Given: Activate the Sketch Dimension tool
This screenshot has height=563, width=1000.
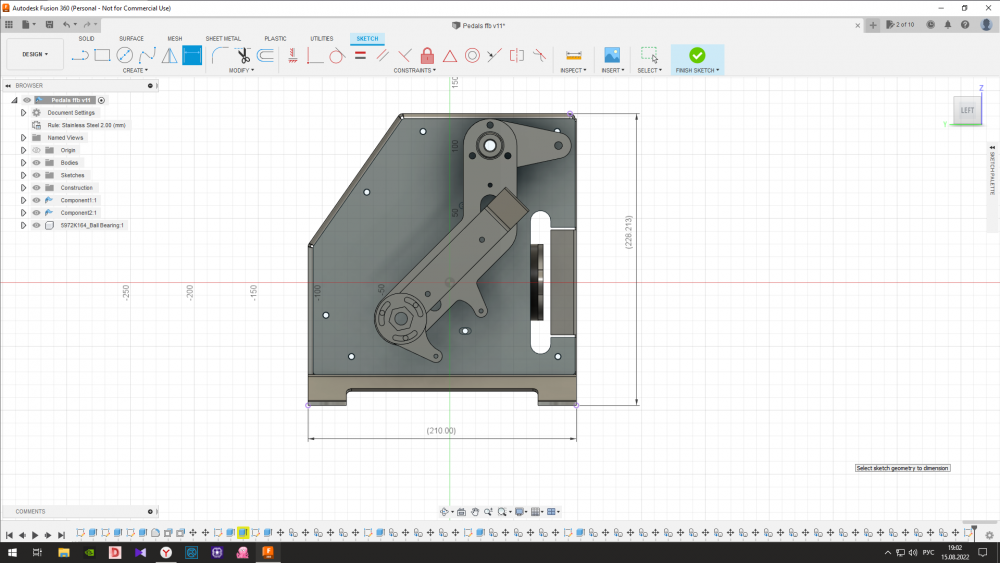Looking at the screenshot, I should click(192, 55).
